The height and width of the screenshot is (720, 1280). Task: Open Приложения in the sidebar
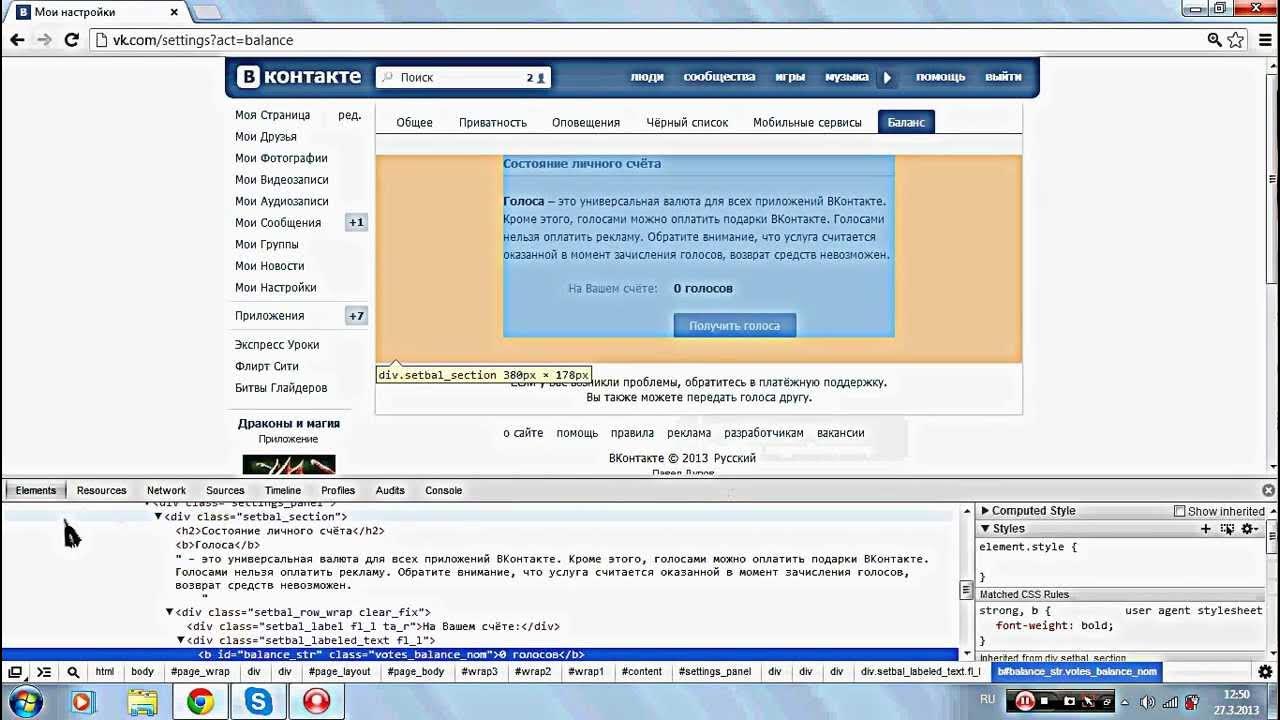[269, 316]
